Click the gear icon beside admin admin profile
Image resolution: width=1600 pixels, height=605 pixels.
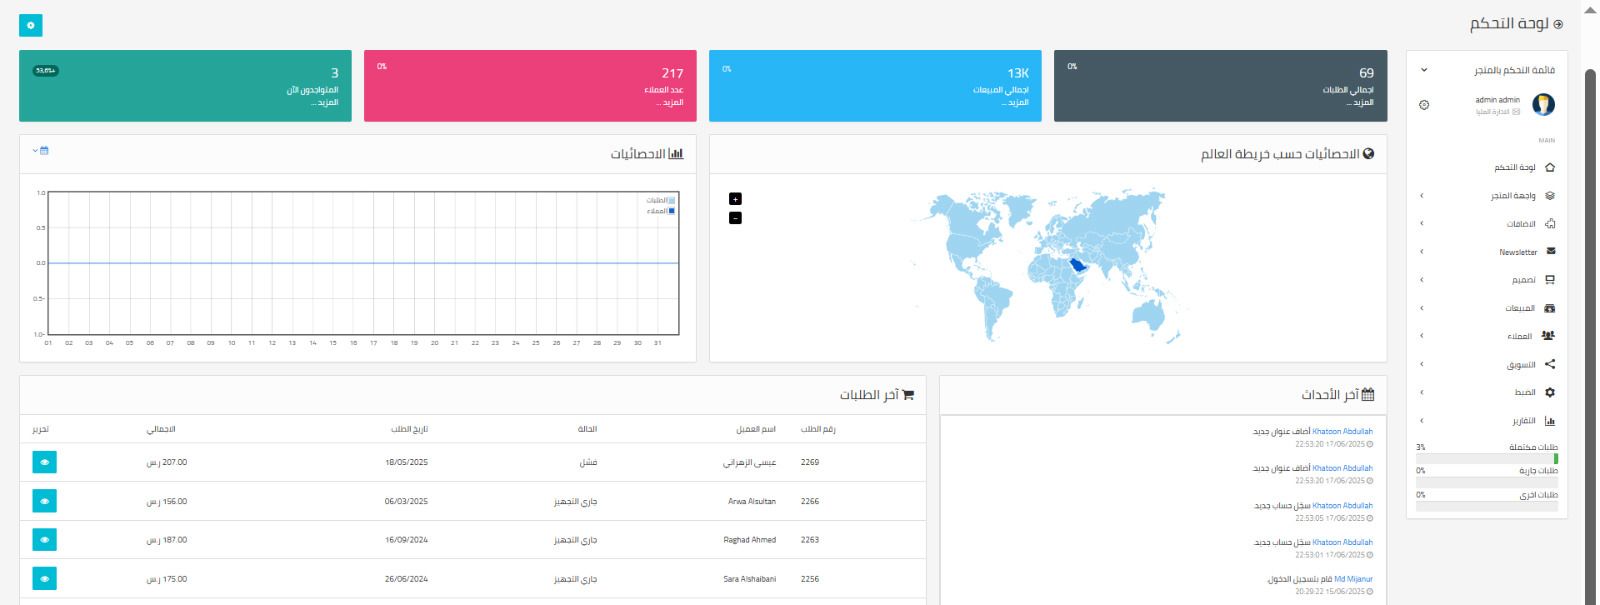coord(1424,105)
